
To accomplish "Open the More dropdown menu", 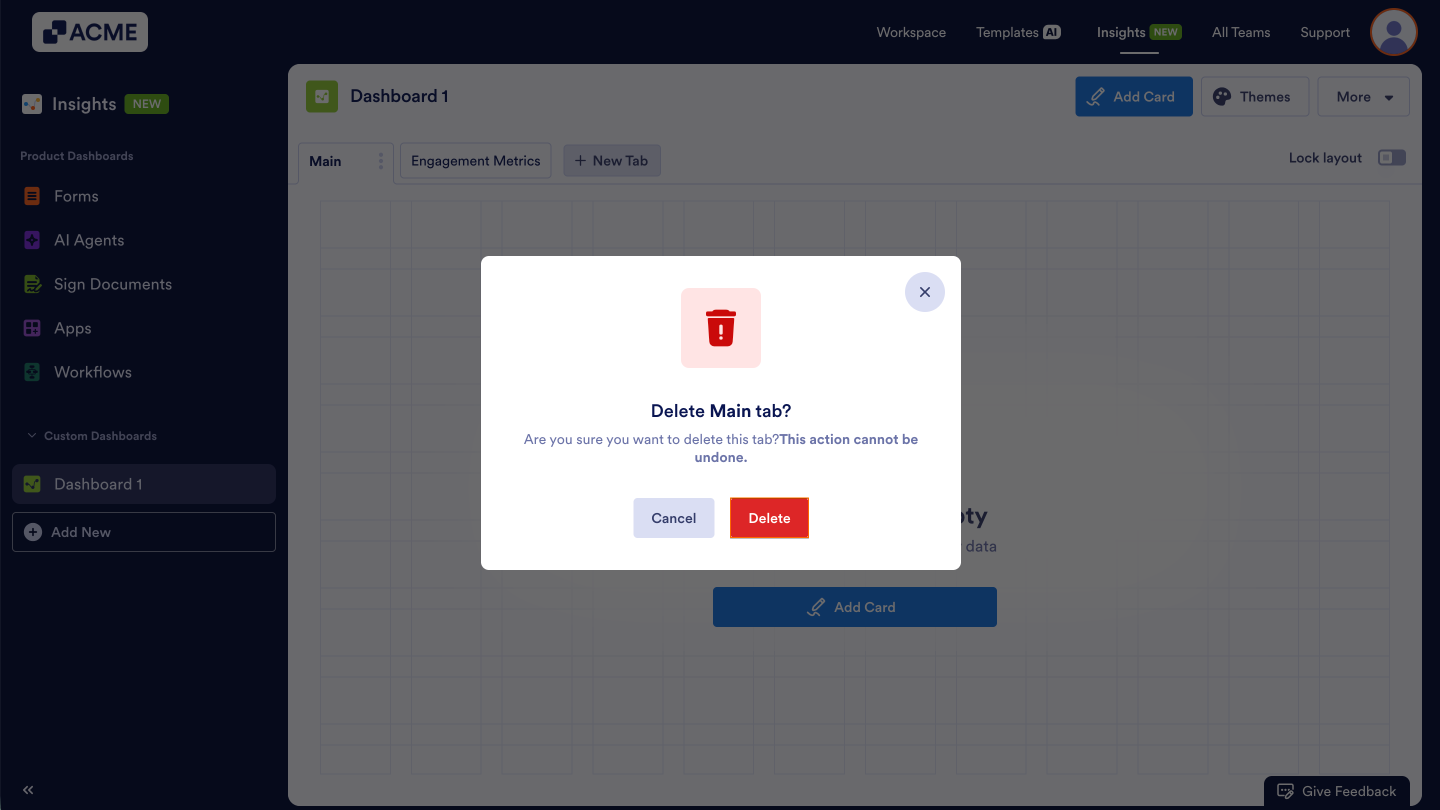I will [1363, 96].
